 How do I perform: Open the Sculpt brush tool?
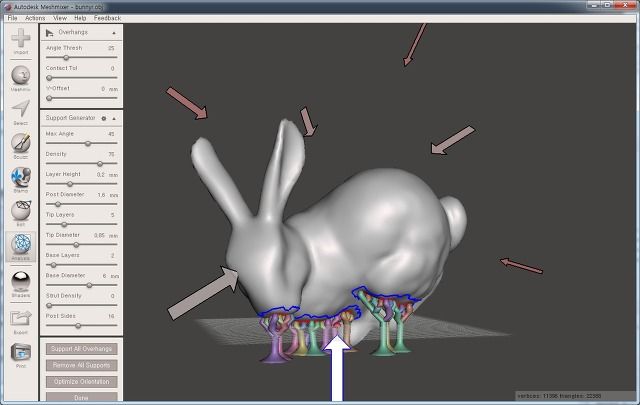20,142
